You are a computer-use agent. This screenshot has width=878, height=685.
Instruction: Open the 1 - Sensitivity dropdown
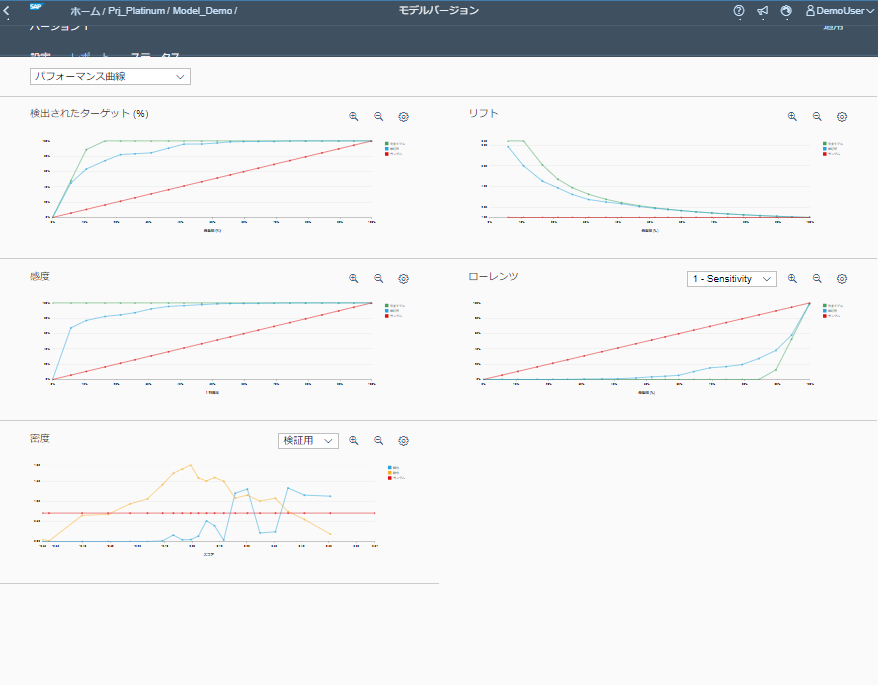tap(731, 279)
